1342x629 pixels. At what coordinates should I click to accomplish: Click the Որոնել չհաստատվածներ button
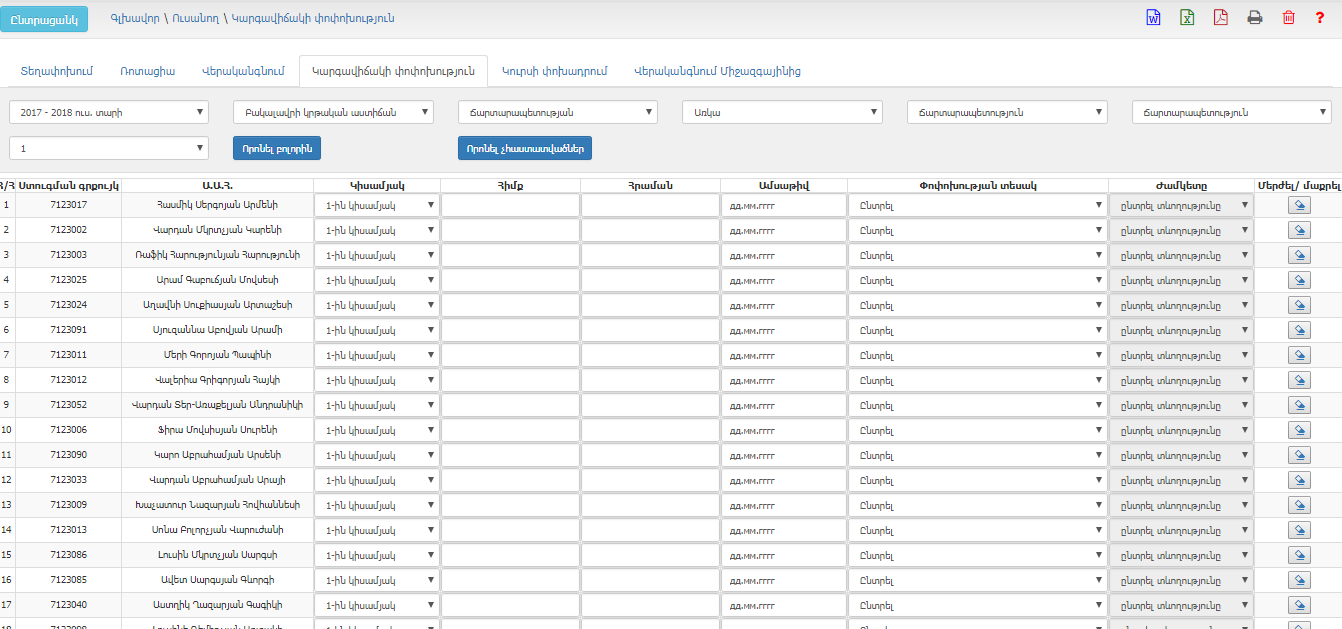point(525,148)
